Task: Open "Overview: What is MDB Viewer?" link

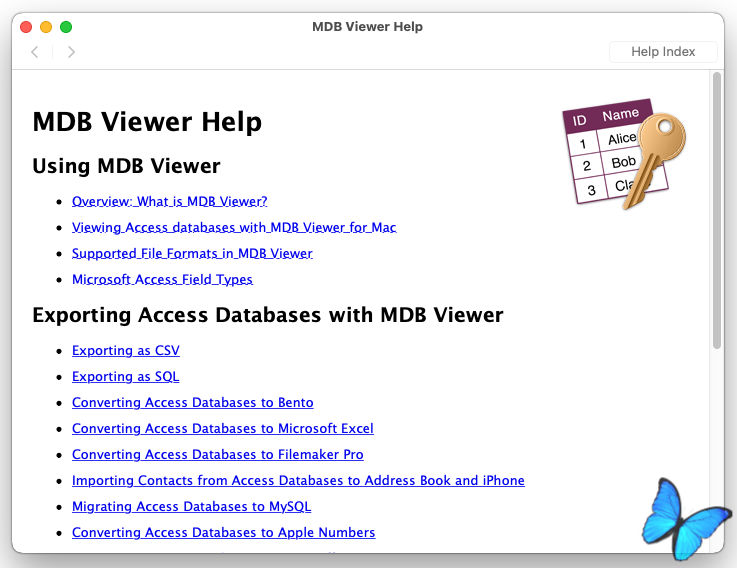Action: point(170,201)
